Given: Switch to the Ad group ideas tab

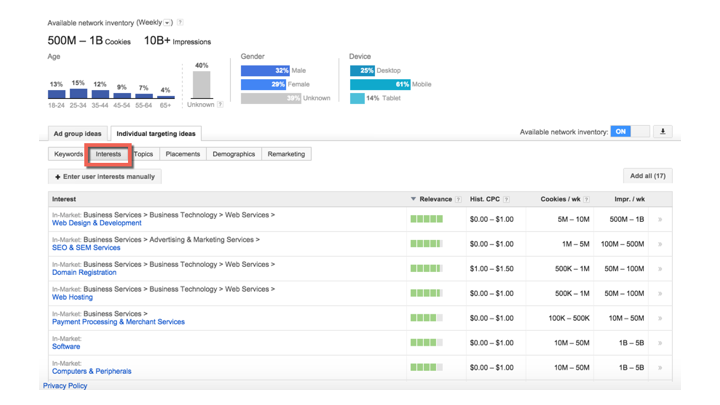Looking at the screenshot, I should point(78,134).
